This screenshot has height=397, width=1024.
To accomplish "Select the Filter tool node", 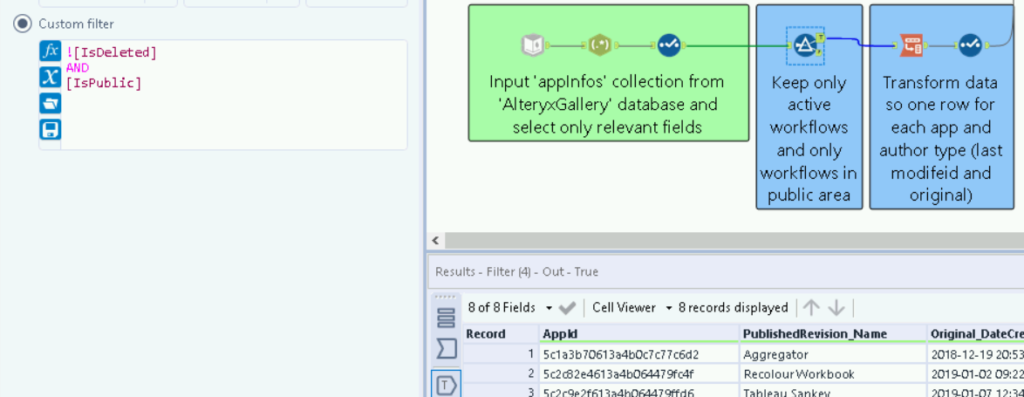I will click(804, 46).
